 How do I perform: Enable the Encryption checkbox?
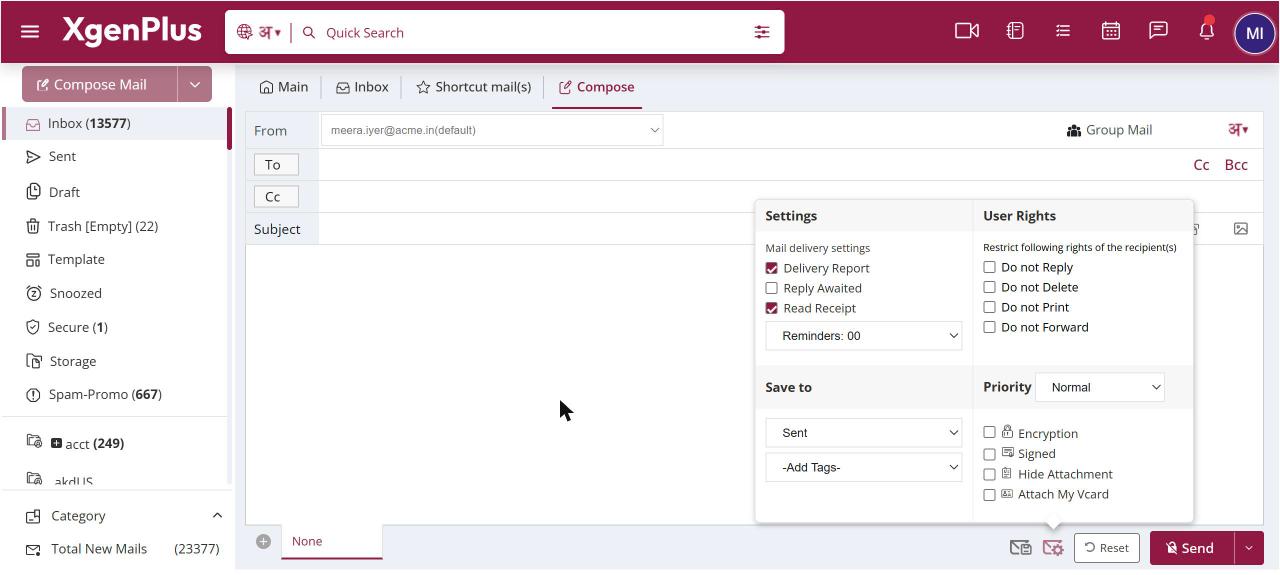[x=989, y=432]
